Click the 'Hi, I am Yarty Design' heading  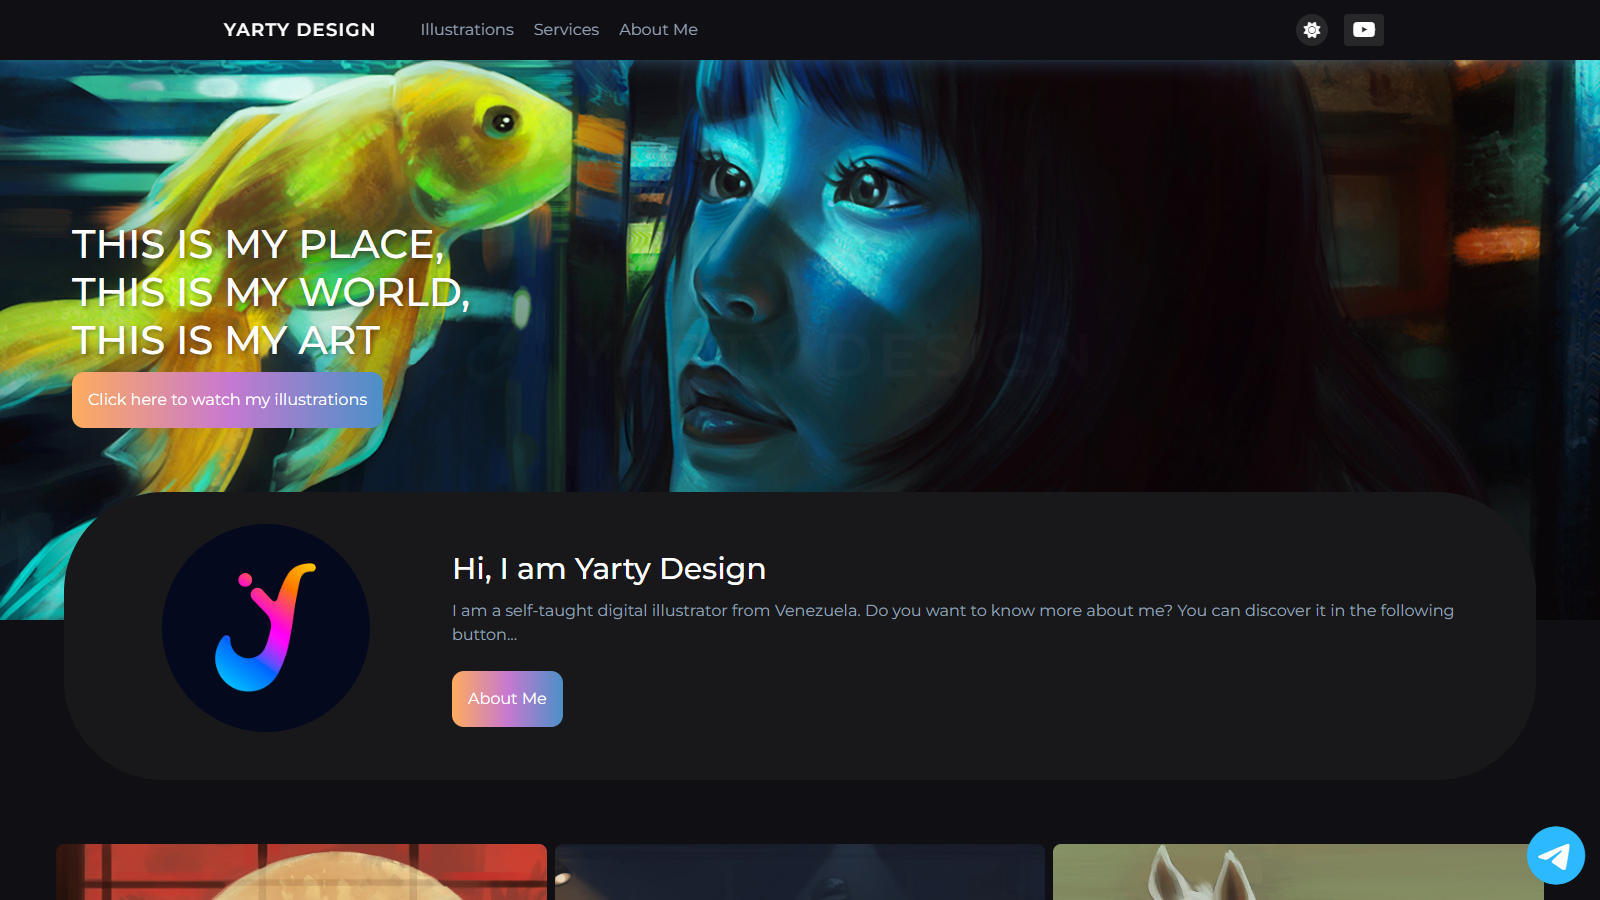coord(609,569)
